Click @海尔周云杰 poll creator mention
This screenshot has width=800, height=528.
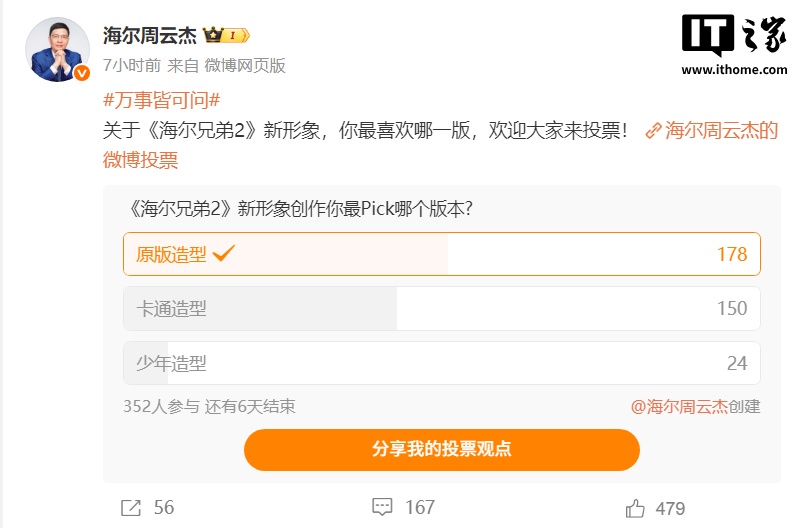(x=679, y=406)
